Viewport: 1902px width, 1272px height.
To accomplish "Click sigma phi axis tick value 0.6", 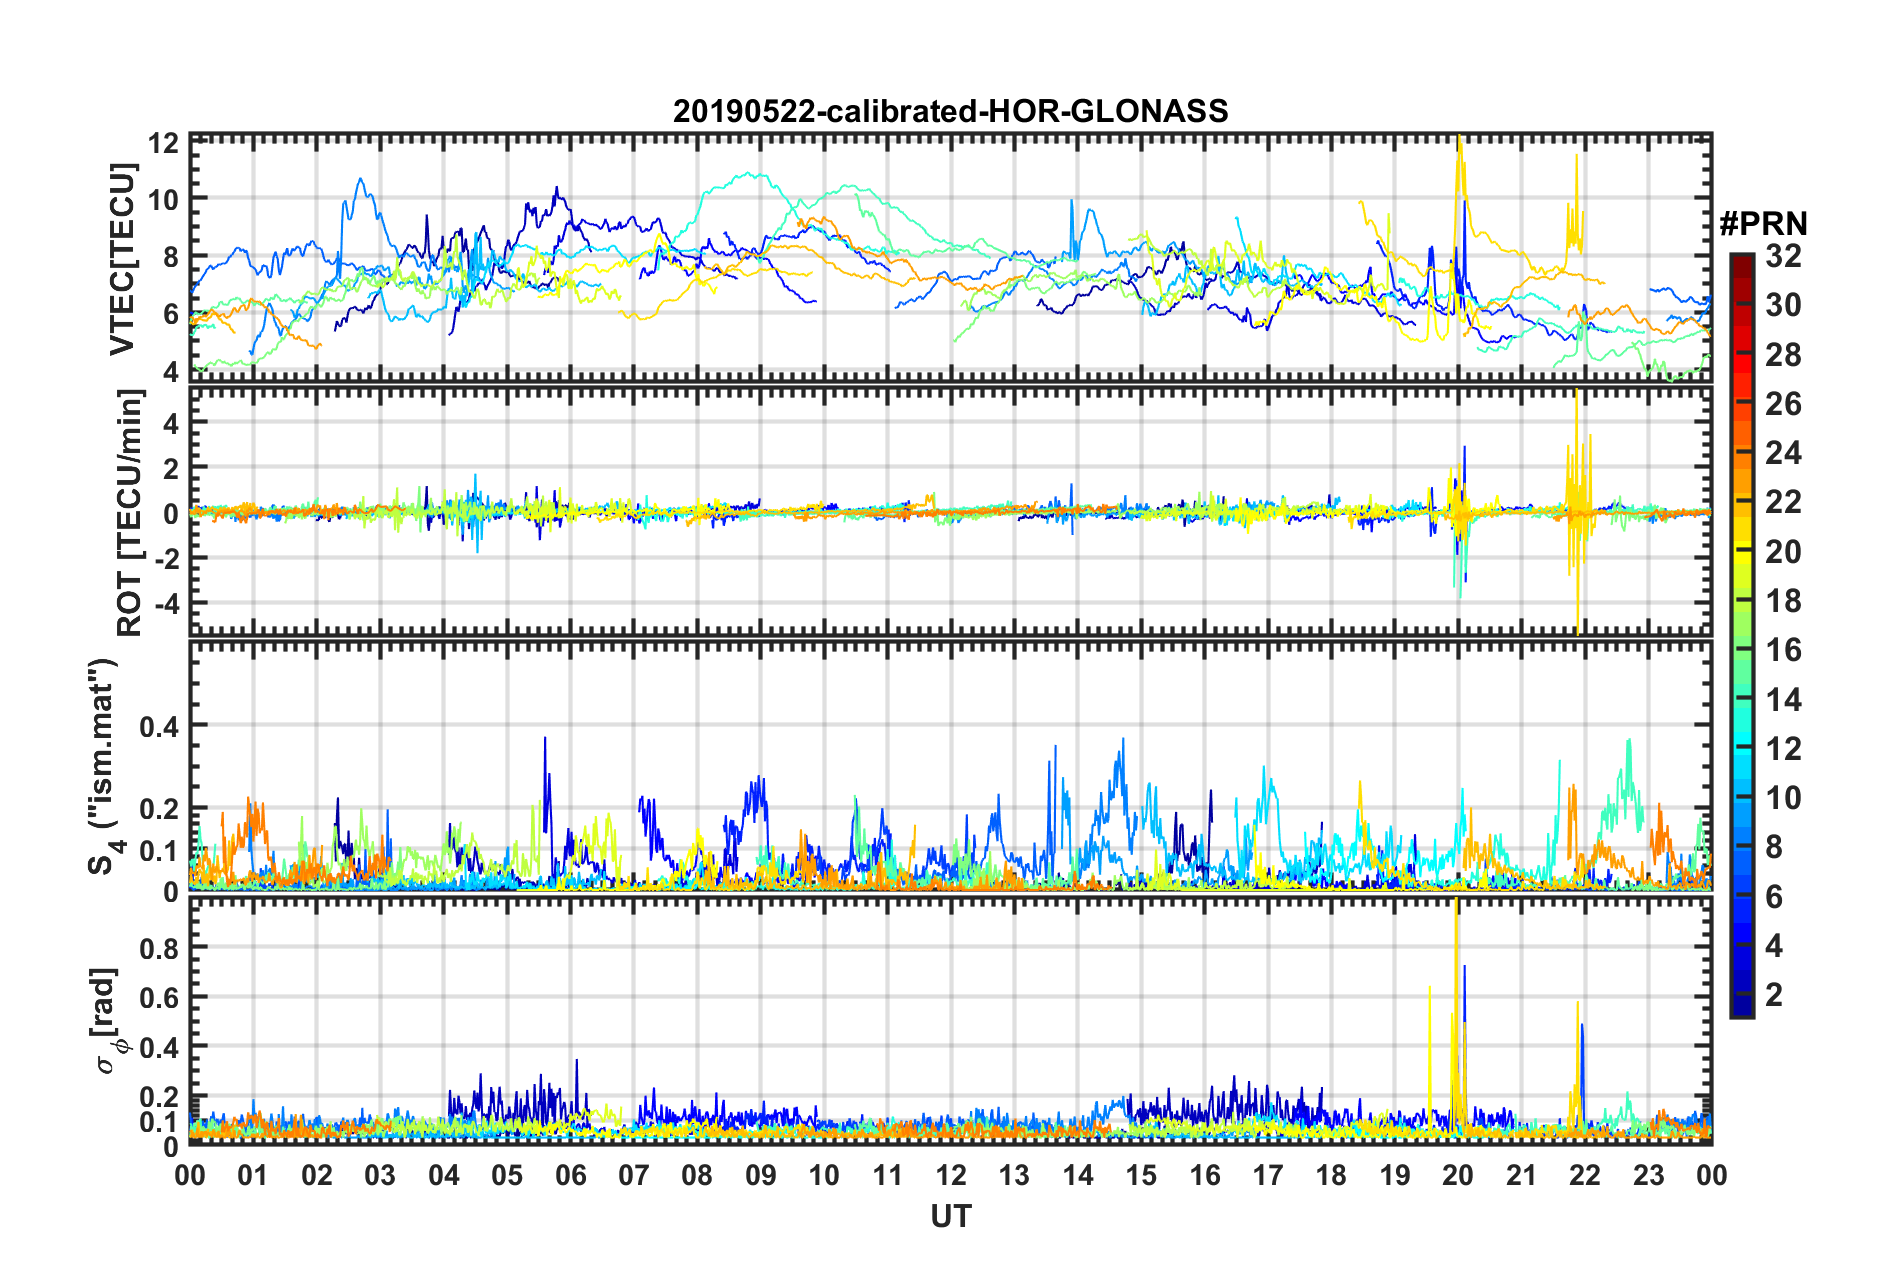I will tap(160, 997).
